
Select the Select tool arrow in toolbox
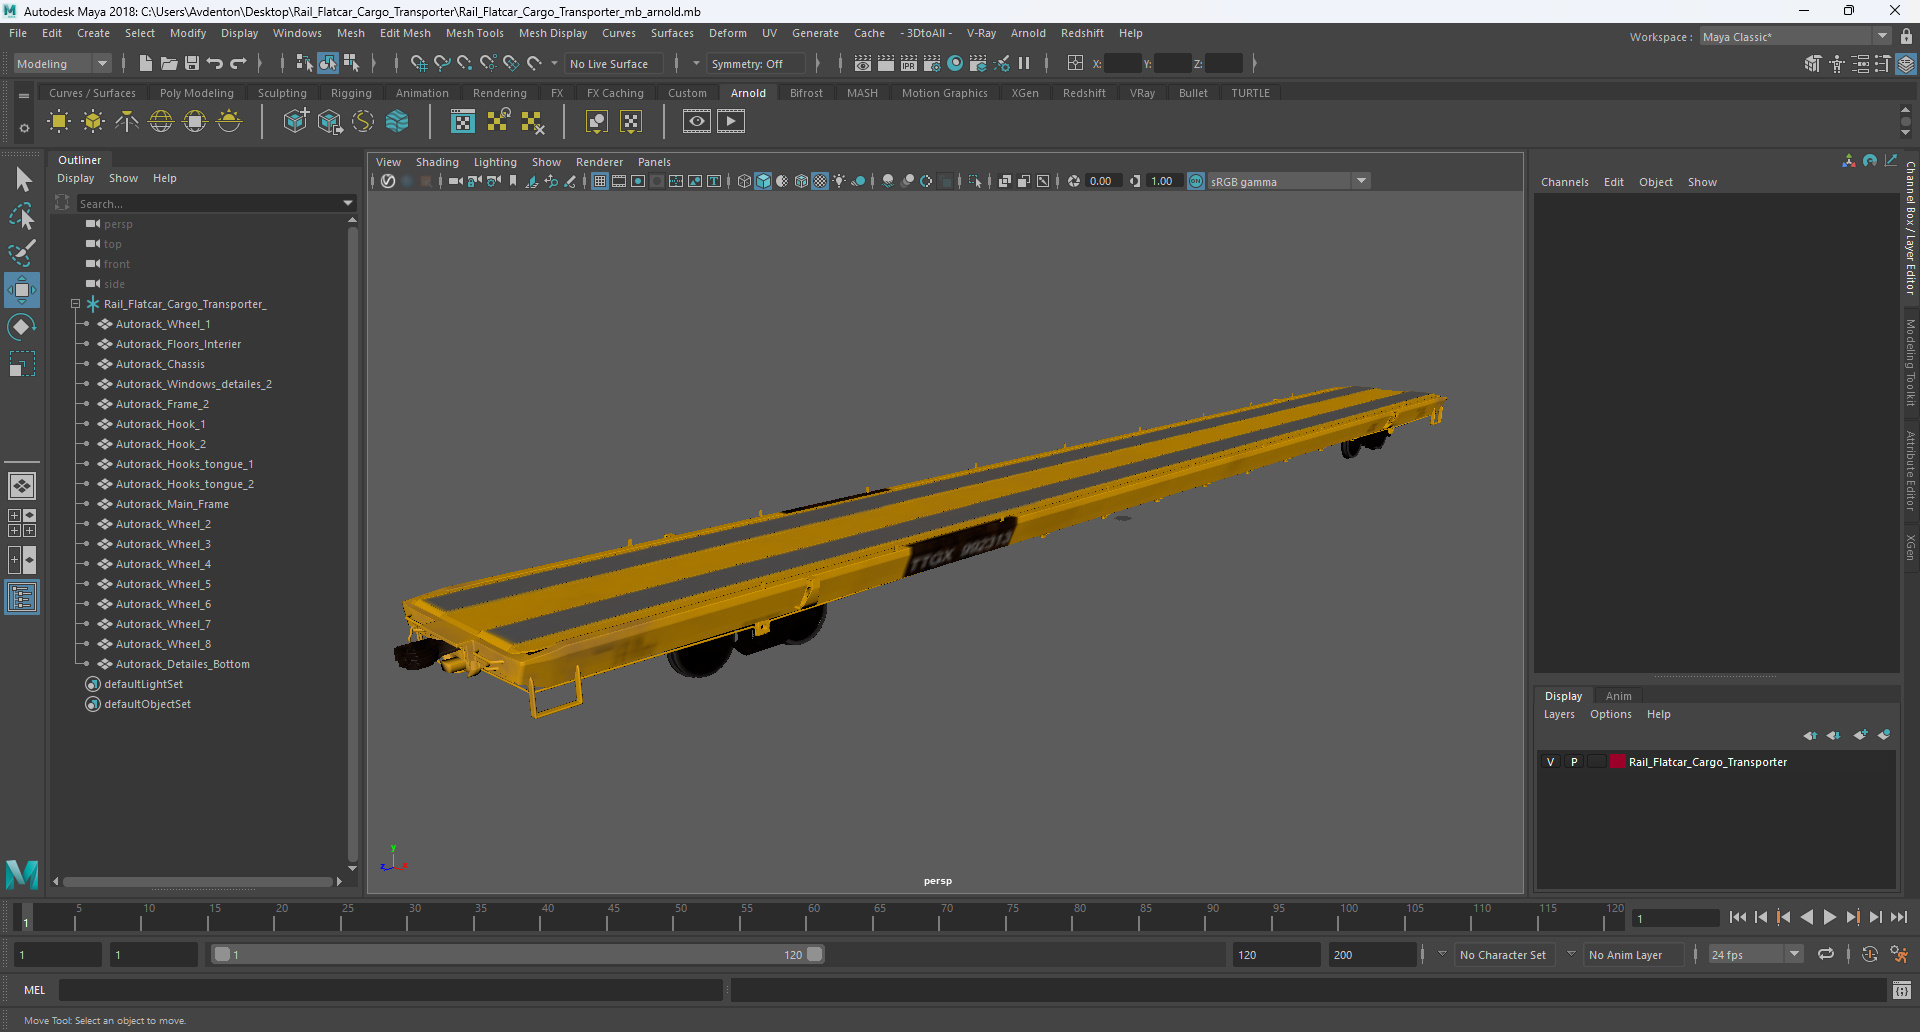(x=22, y=180)
